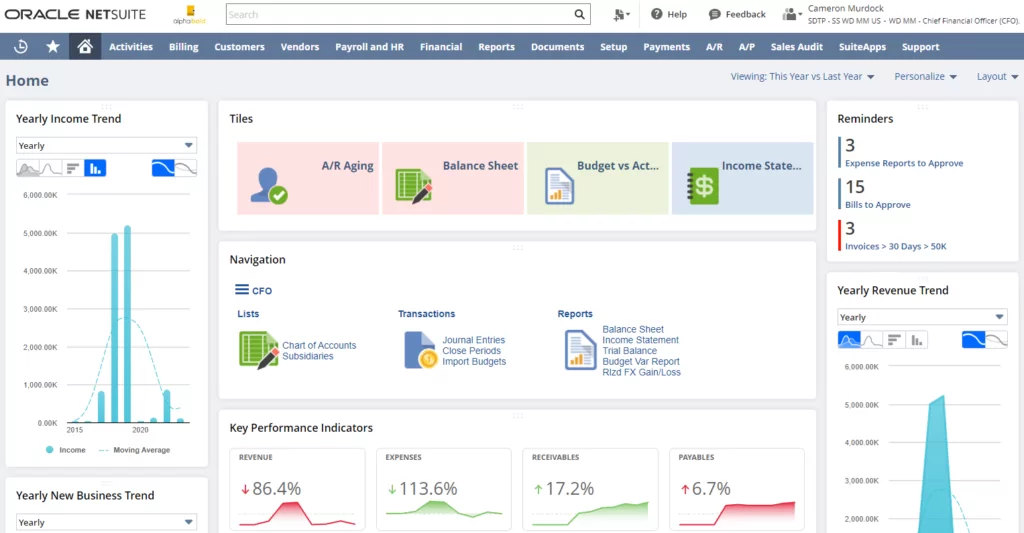Open the Payables KPI card
This screenshot has height=533, width=1024.
tap(737, 489)
